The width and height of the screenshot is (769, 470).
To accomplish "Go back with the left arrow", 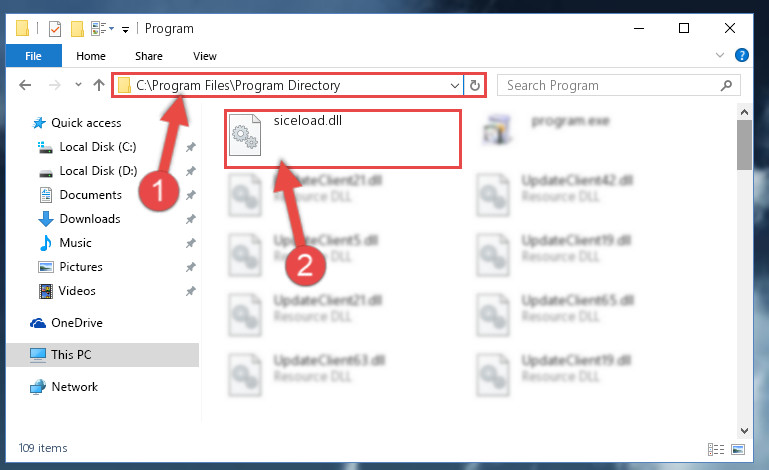I will 25,85.
